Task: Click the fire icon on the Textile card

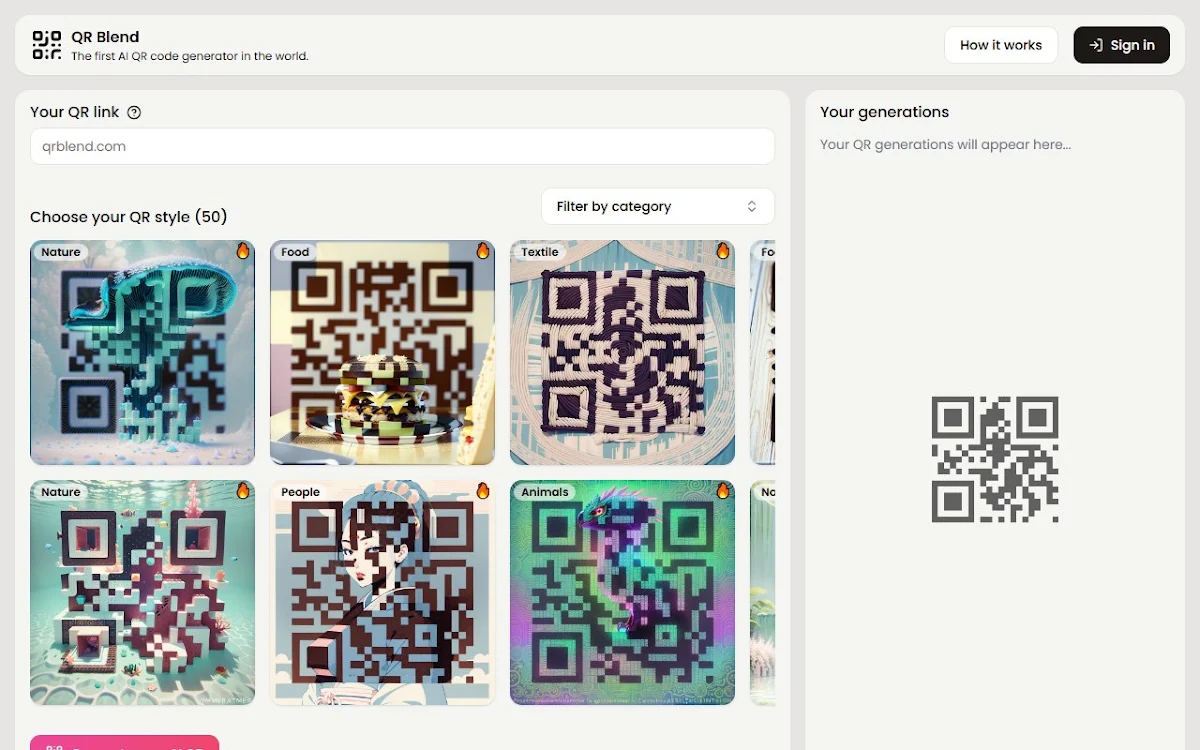Action: coord(723,251)
